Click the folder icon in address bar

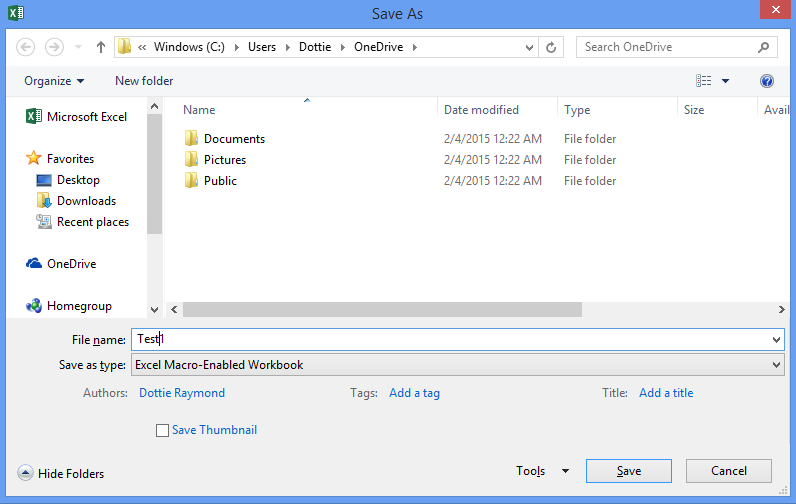click(124, 47)
